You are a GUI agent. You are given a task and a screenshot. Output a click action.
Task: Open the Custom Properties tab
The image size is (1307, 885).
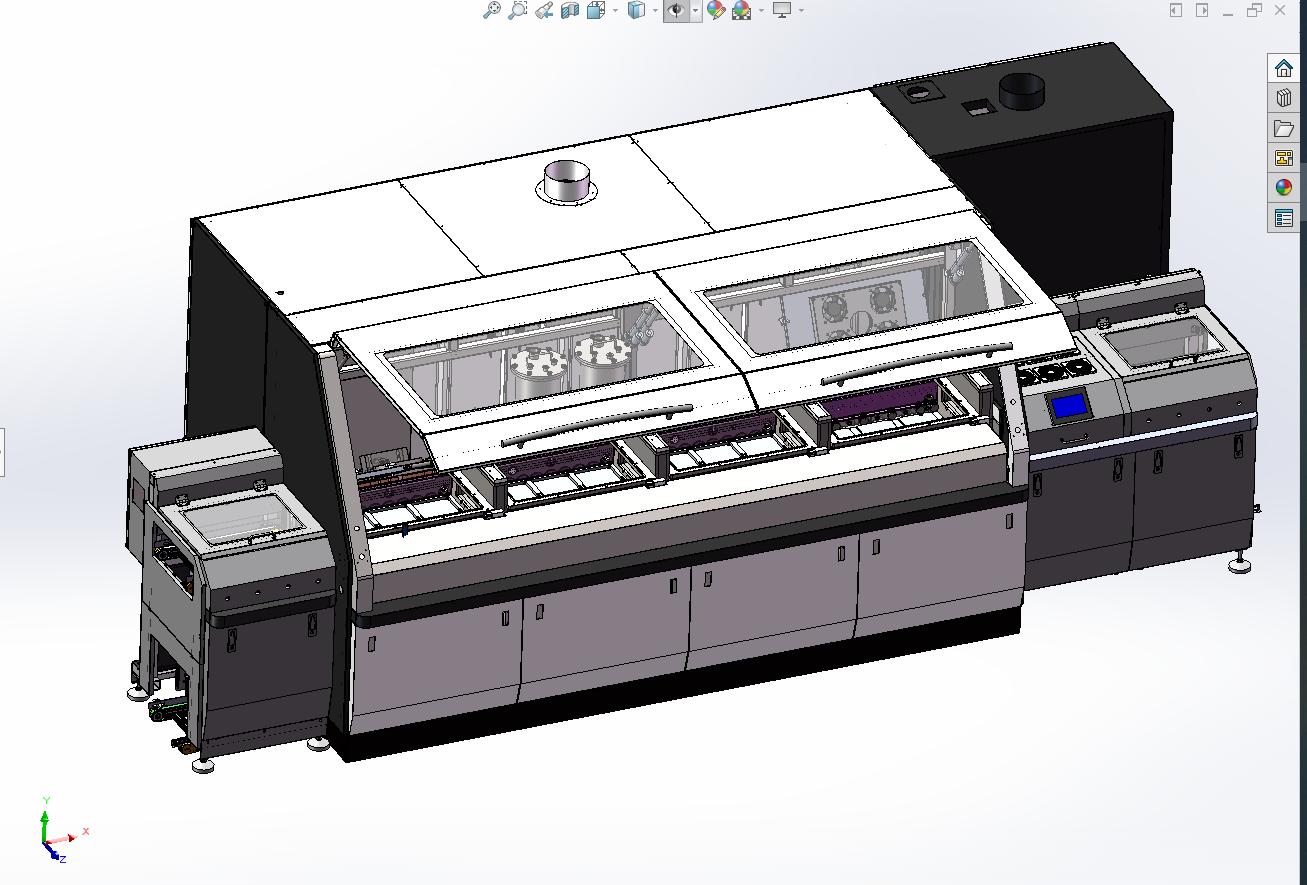[1284, 217]
